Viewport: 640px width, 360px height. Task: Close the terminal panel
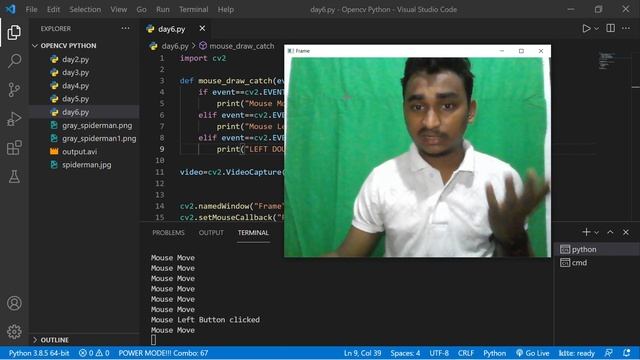(626, 232)
